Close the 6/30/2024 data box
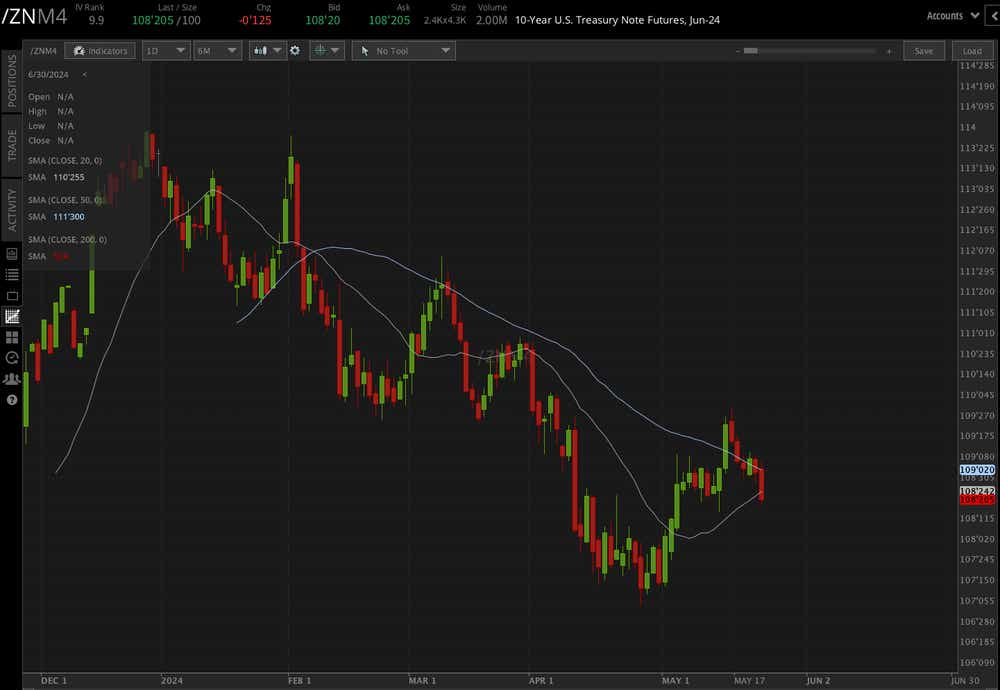Image resolution: width=1000 pixels, height=690 pixels. [84, 75]
